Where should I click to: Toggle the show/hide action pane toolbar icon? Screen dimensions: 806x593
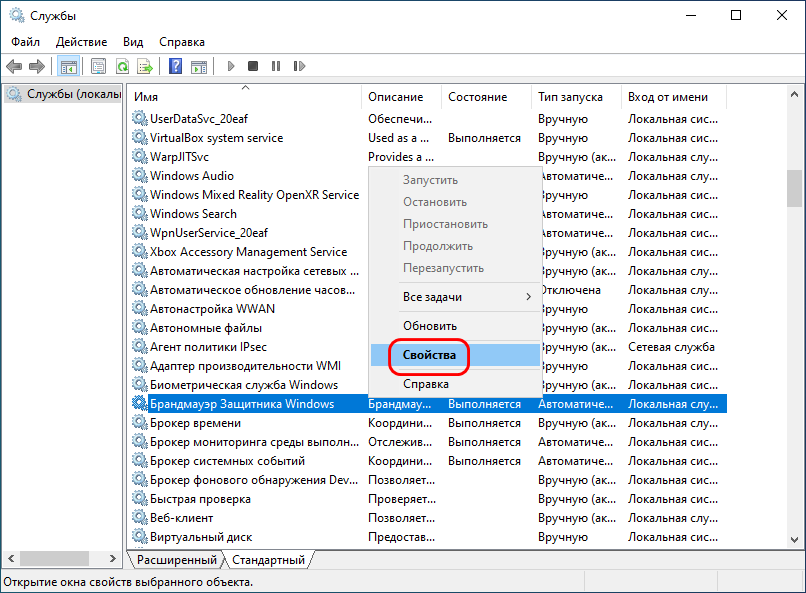click(199, 66)
